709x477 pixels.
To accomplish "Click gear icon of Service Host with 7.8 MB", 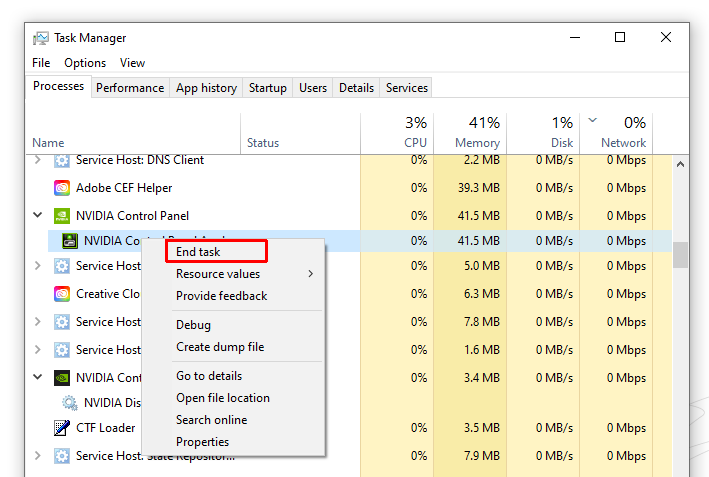I will click(x=62, y=322).
